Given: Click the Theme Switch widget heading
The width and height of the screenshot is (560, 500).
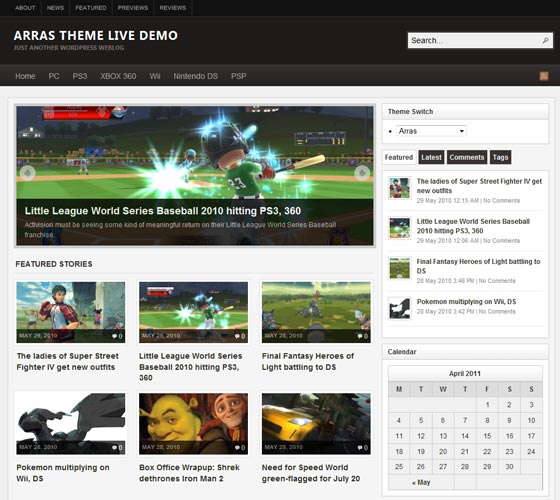Looking at the screenshot, I should (410, 112).
